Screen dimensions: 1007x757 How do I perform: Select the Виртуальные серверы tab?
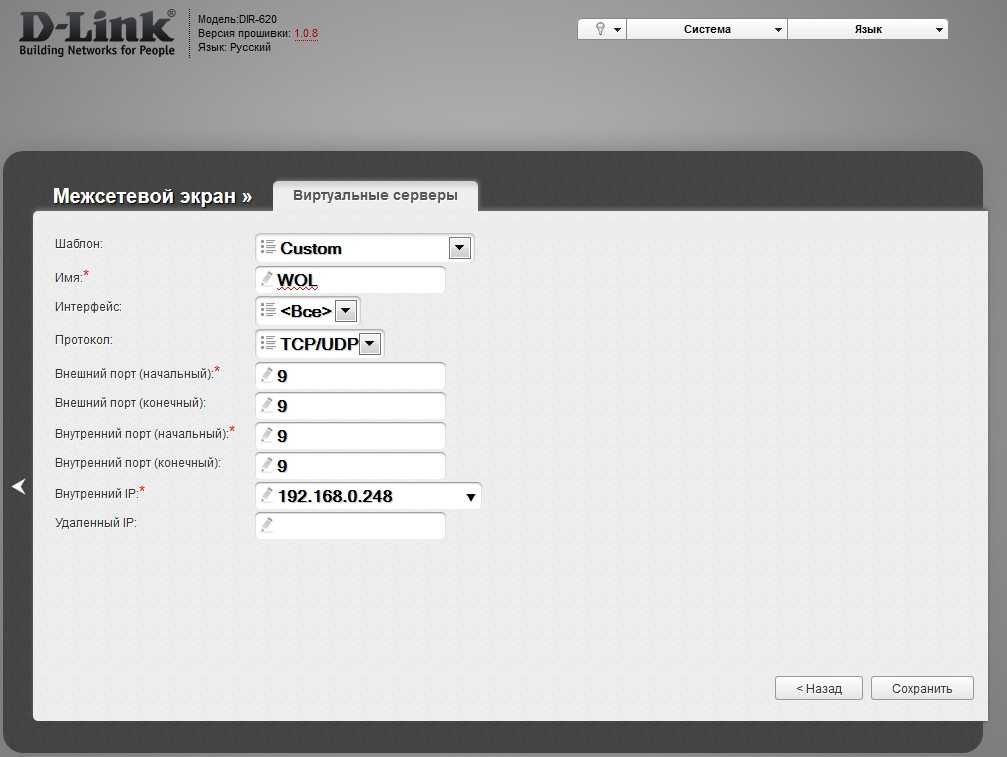[375, 195]
